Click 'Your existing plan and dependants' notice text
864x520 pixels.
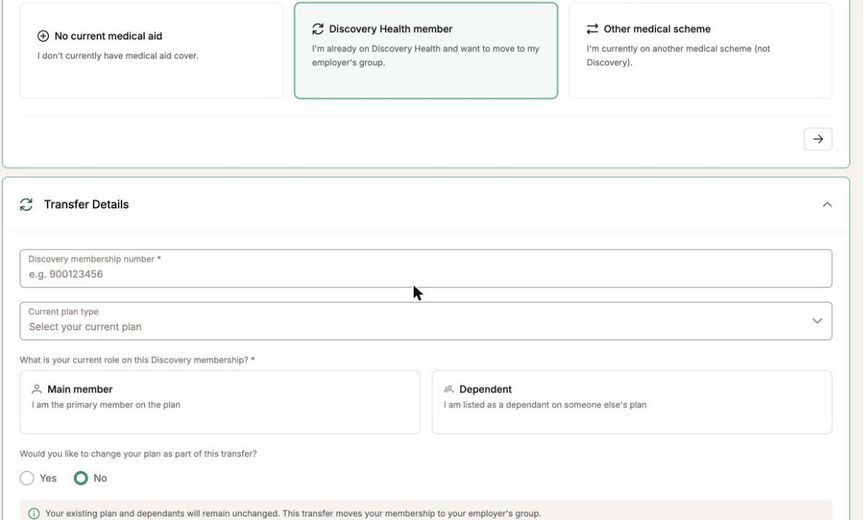[293, 513]
